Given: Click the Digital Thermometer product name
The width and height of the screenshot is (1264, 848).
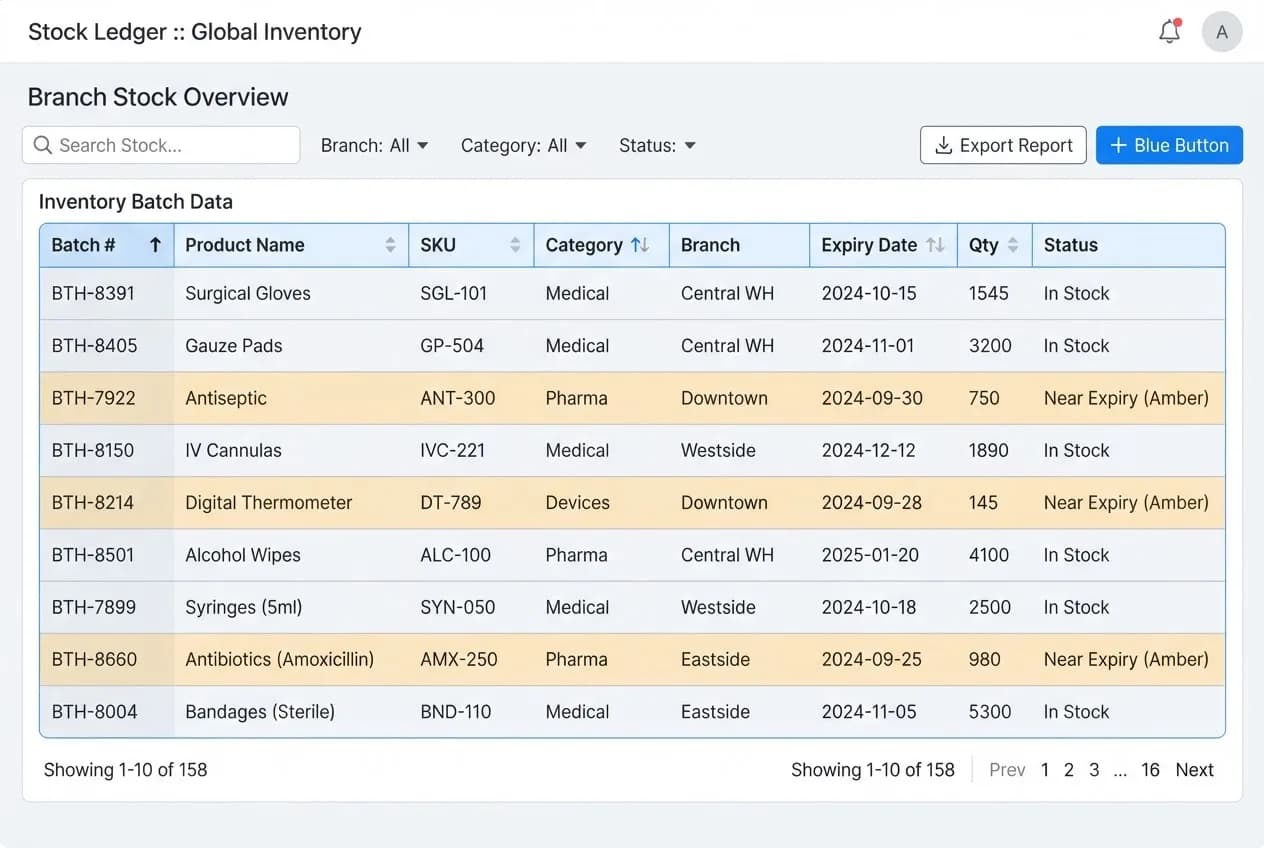Looking at the screenshot, I should [x=268, y=503].
